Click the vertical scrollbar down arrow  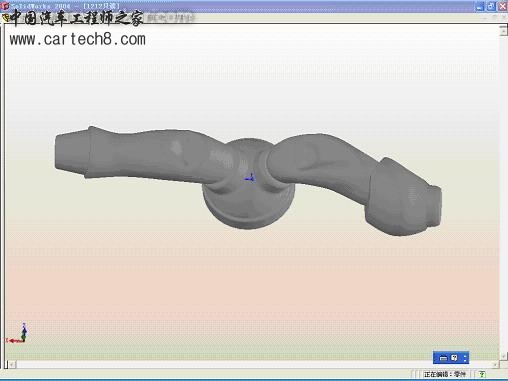point(503,356)
